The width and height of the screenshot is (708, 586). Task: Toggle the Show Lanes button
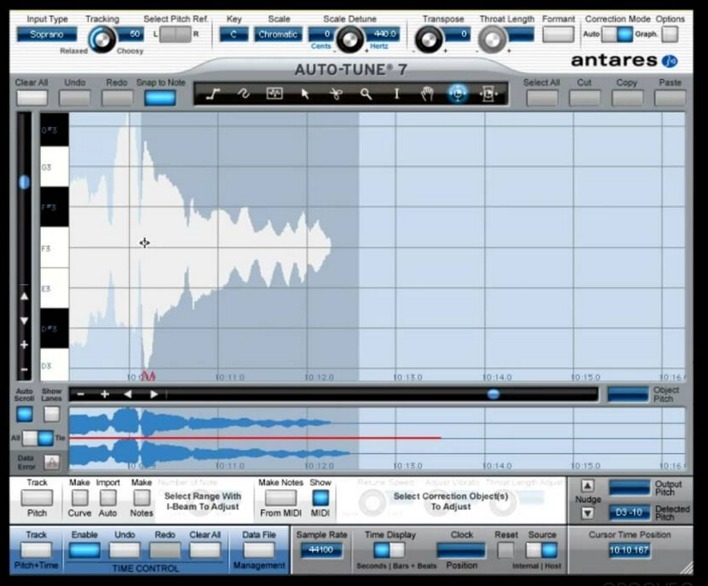coord(51,414)
